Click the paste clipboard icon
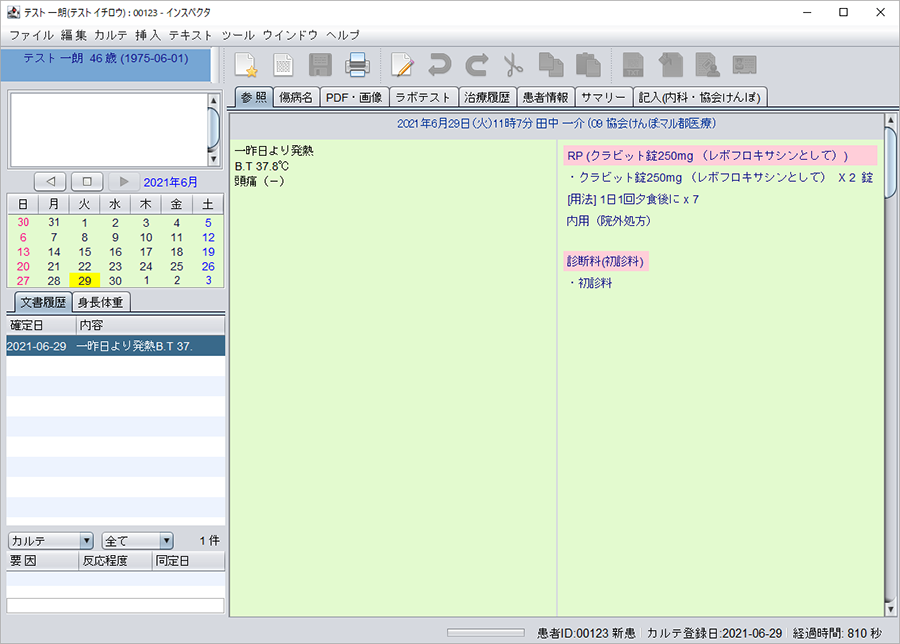This screenshot has width=900, height=644. [x=587, y=66]
